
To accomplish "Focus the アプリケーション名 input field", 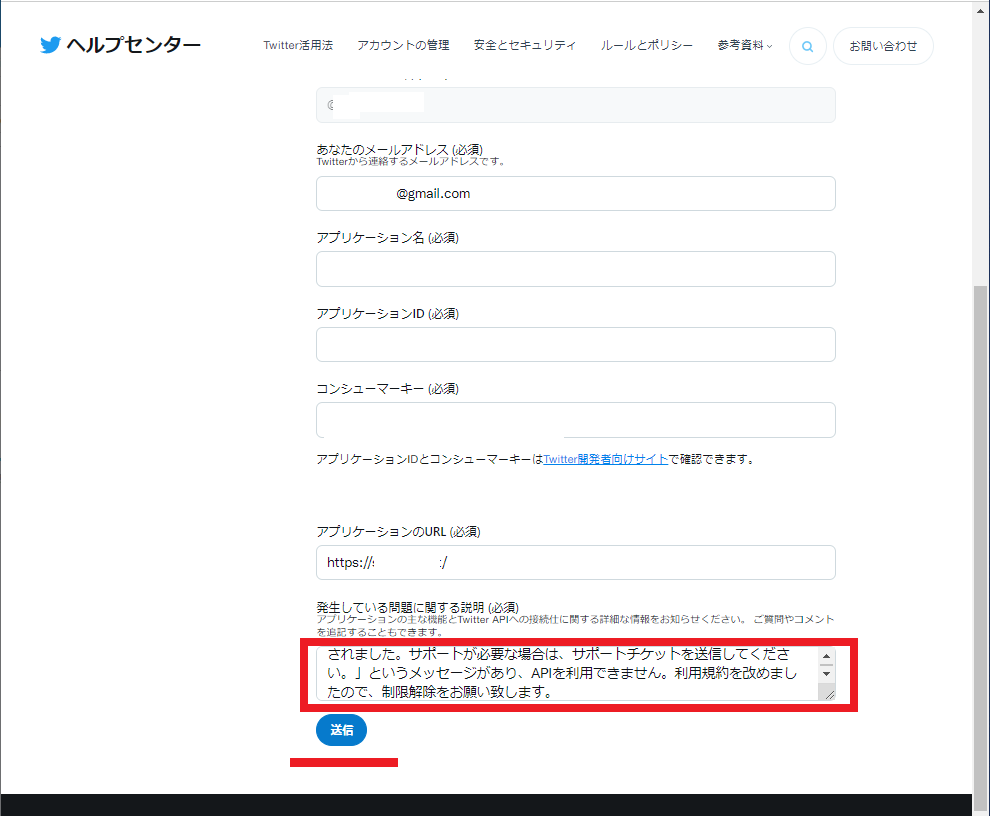I will pyautogui.click(x=575, y=269).
